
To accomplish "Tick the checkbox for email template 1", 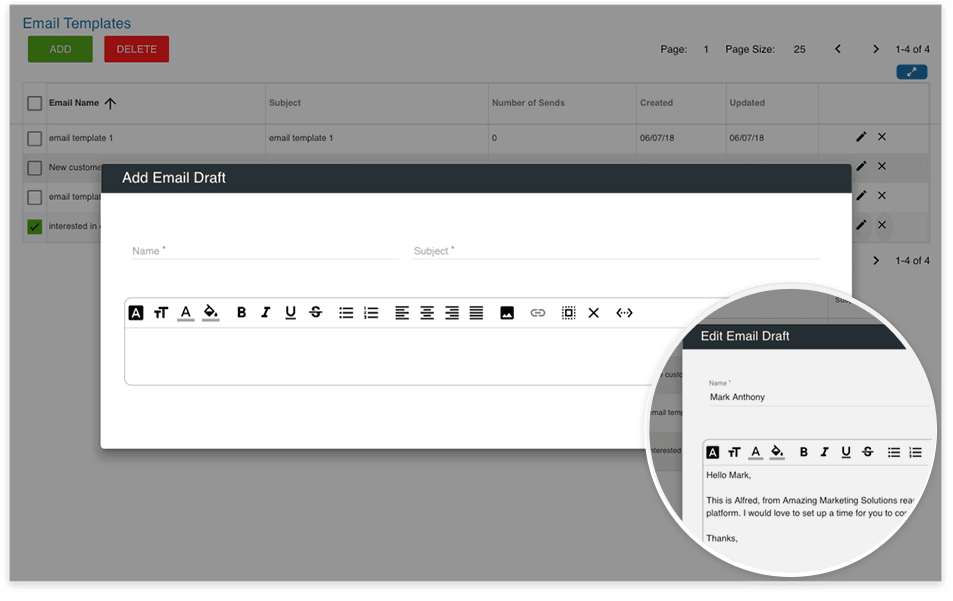I will click(x=35, y=138).
